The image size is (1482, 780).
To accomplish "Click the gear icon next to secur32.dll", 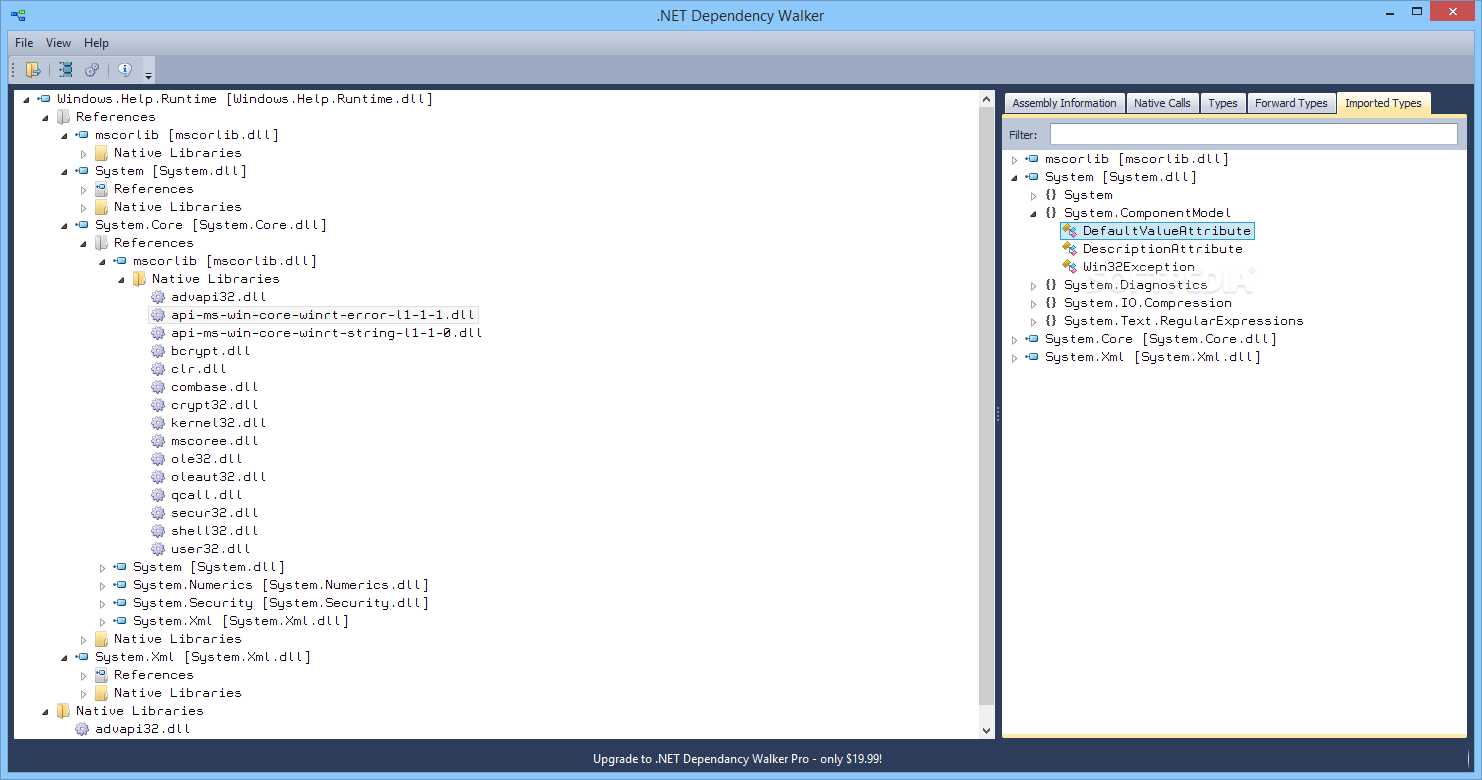I will pos(158,513).
